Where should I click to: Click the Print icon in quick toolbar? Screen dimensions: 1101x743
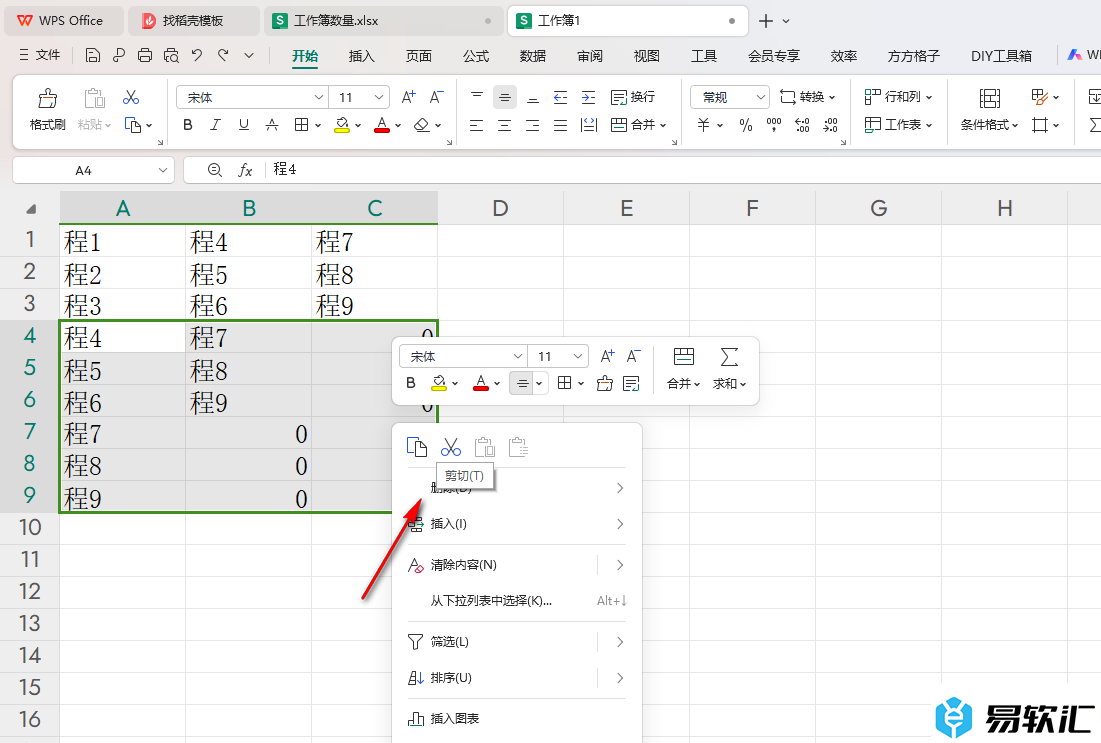click(x=145, y=55)
